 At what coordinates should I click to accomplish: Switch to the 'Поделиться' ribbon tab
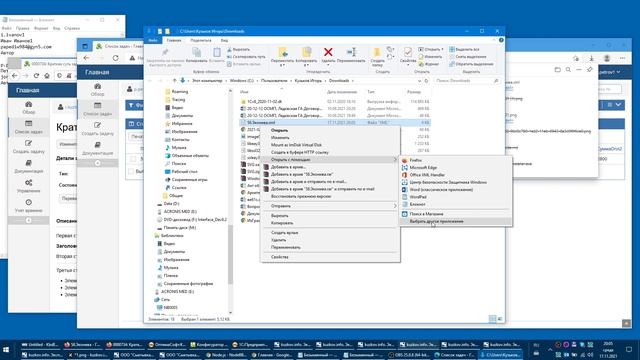coord(201,40)
